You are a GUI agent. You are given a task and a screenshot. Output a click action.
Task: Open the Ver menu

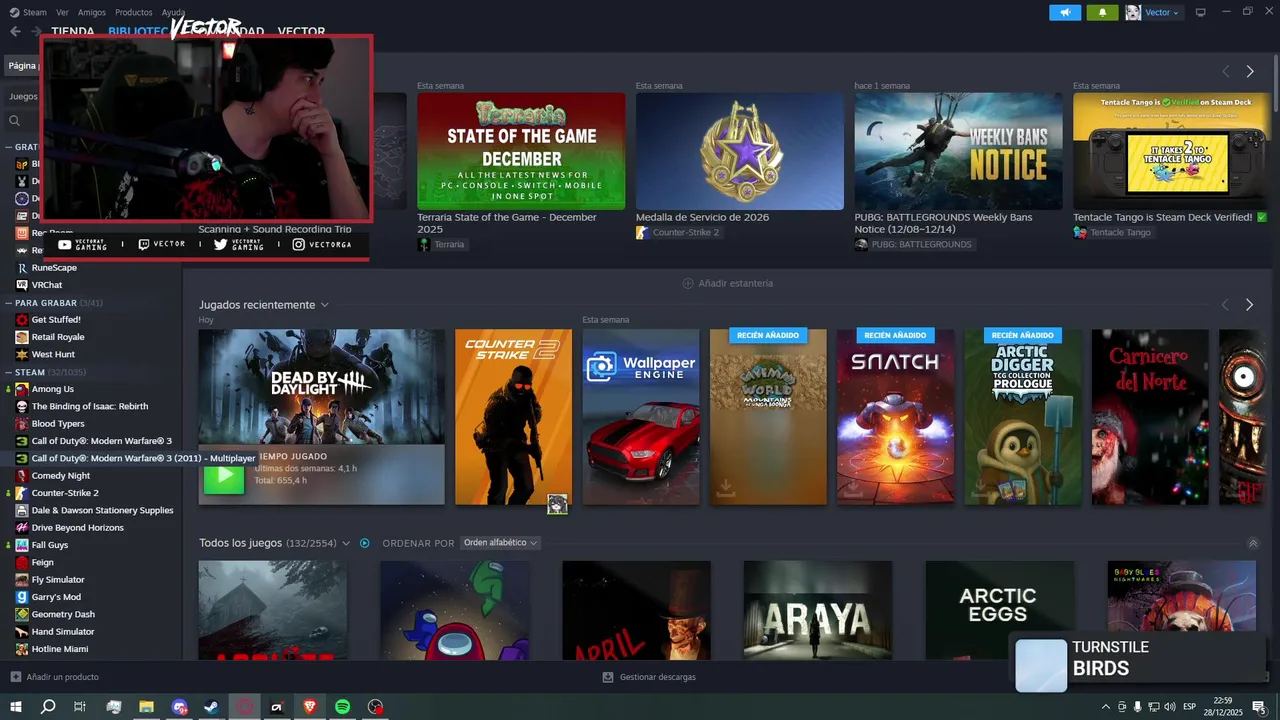63,12
